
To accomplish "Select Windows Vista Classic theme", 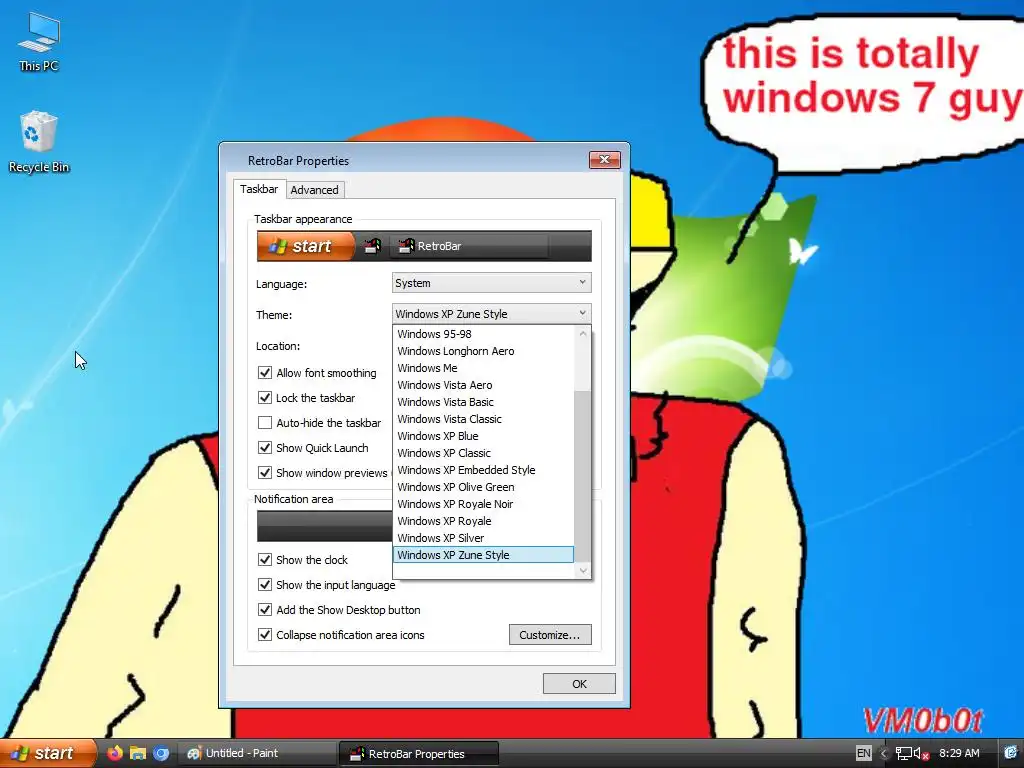I will (483, 419).
